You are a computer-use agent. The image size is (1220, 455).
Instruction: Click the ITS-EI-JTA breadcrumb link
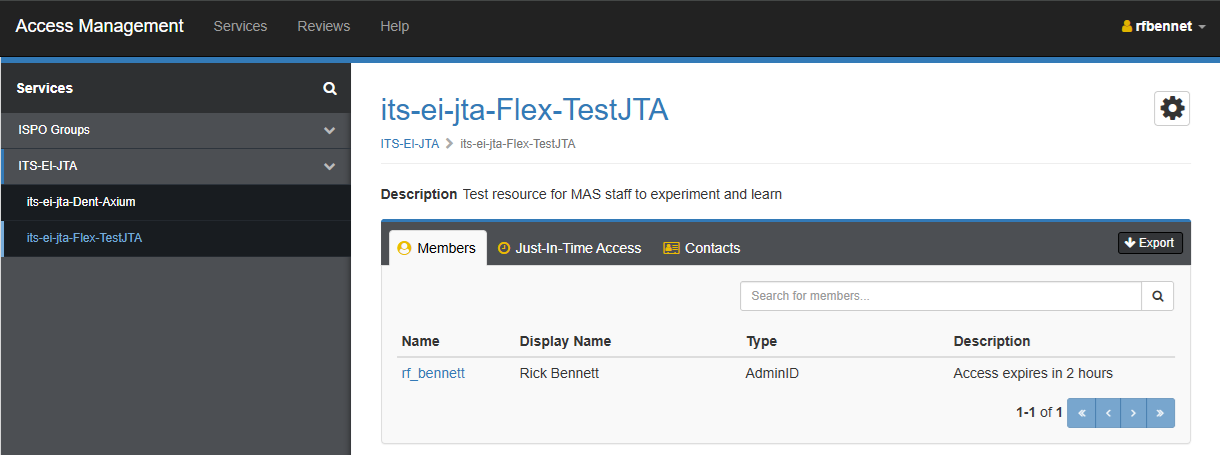pos(409,143)
